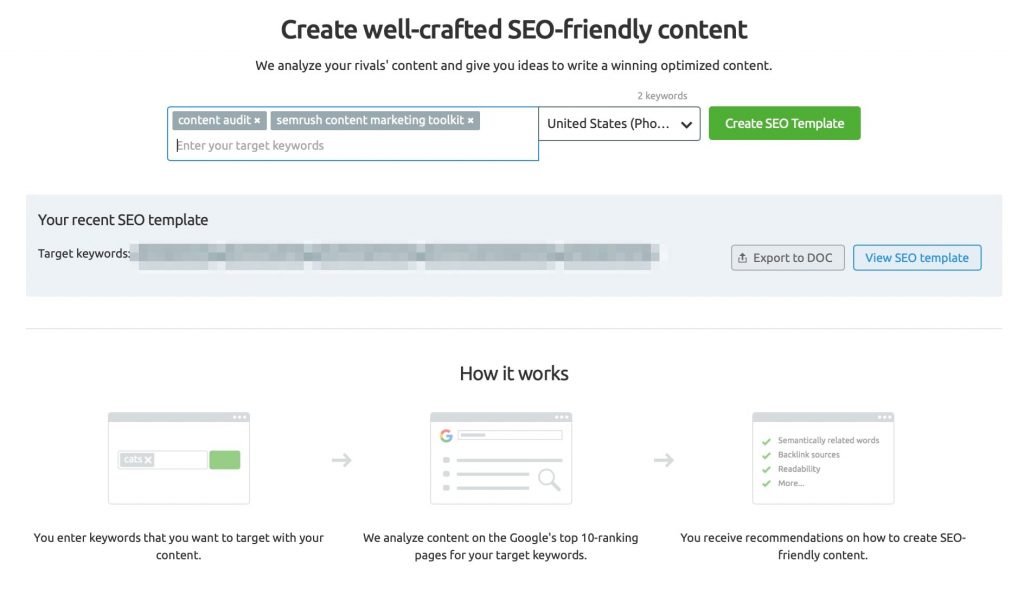
Task: Click the download icon inside Export to DOC
Action: 744,257
